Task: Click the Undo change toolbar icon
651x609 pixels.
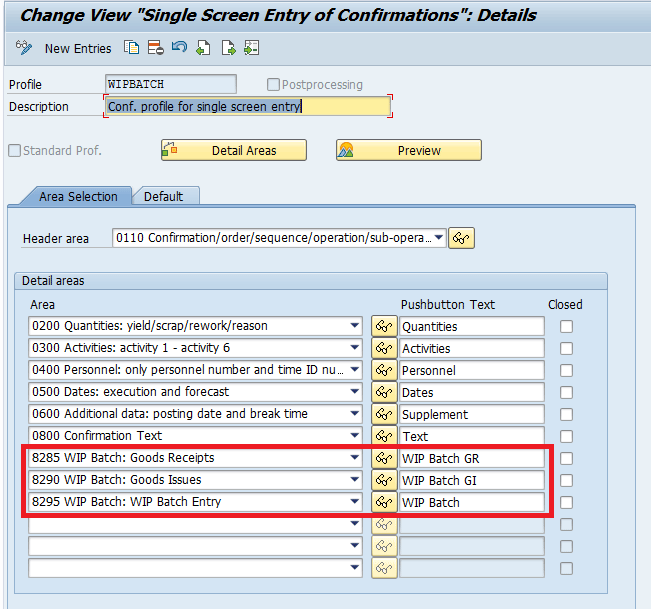Action: click(x=179, y=48)
